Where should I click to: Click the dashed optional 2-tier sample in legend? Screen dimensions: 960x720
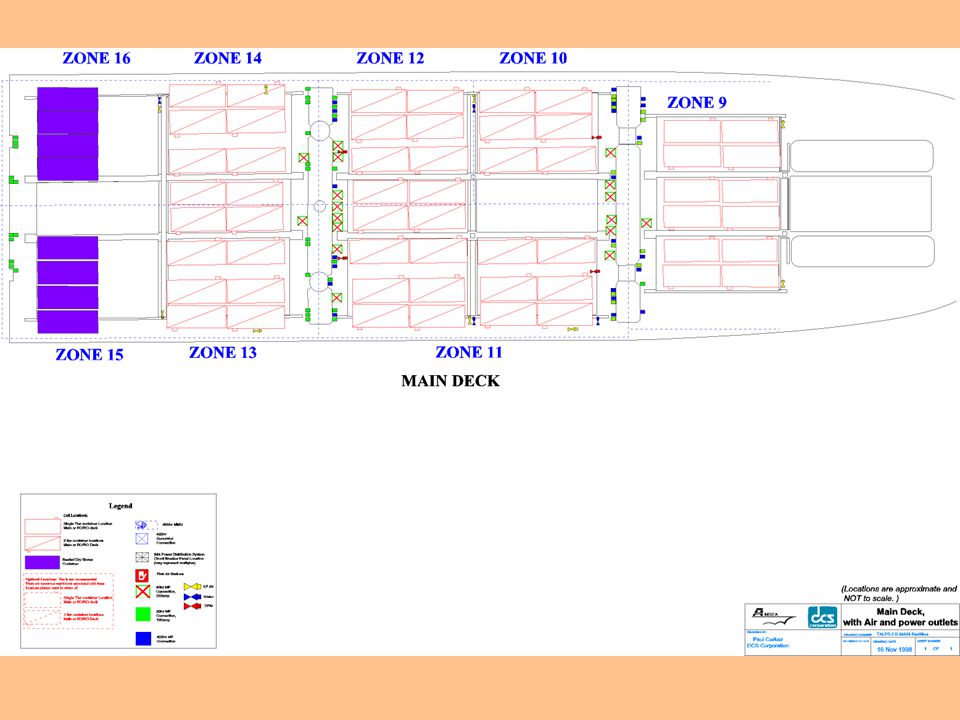tap(42, 617)
